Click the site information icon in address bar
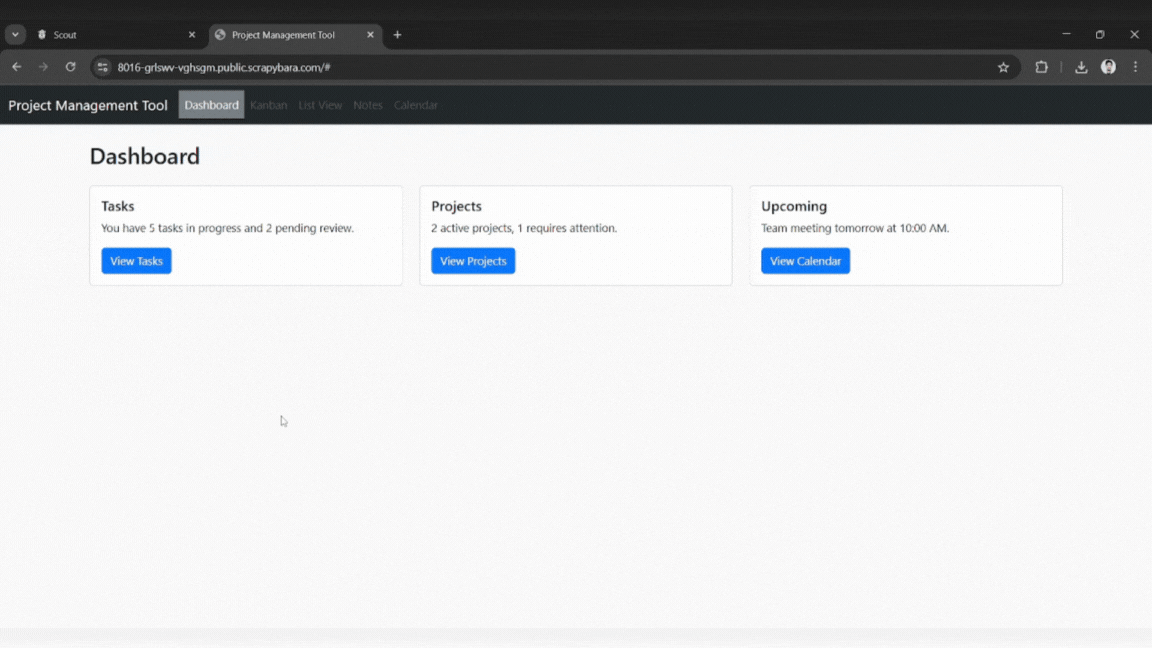The width and height of the screenshot is (1152, 648). coord(102,67)
